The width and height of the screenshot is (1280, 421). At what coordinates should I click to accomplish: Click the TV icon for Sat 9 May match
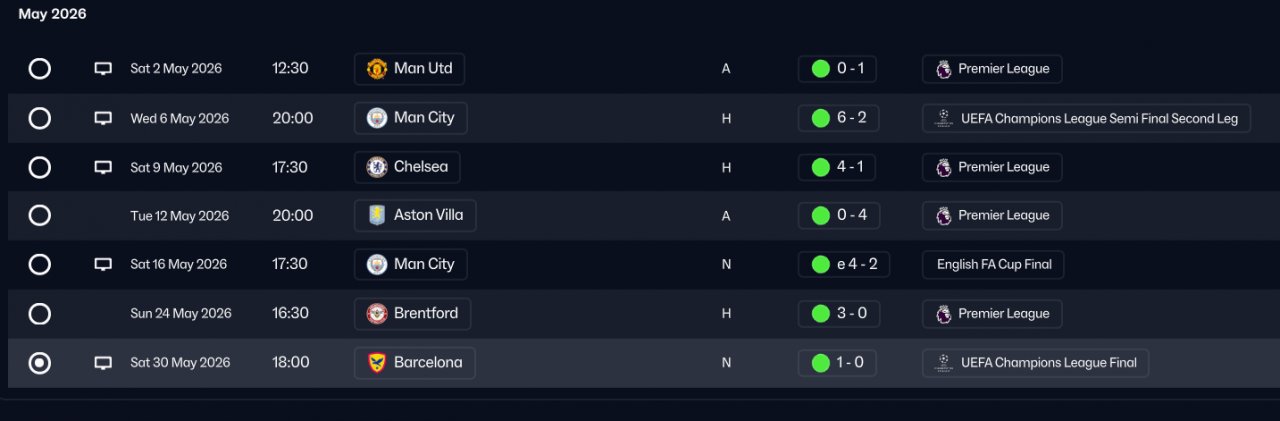click(103, 167)
